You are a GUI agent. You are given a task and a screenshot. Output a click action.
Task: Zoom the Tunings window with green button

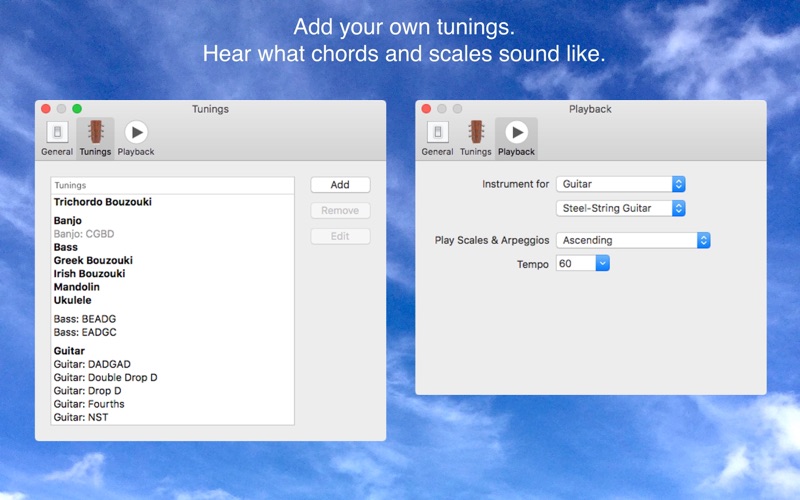pos(77,109)
